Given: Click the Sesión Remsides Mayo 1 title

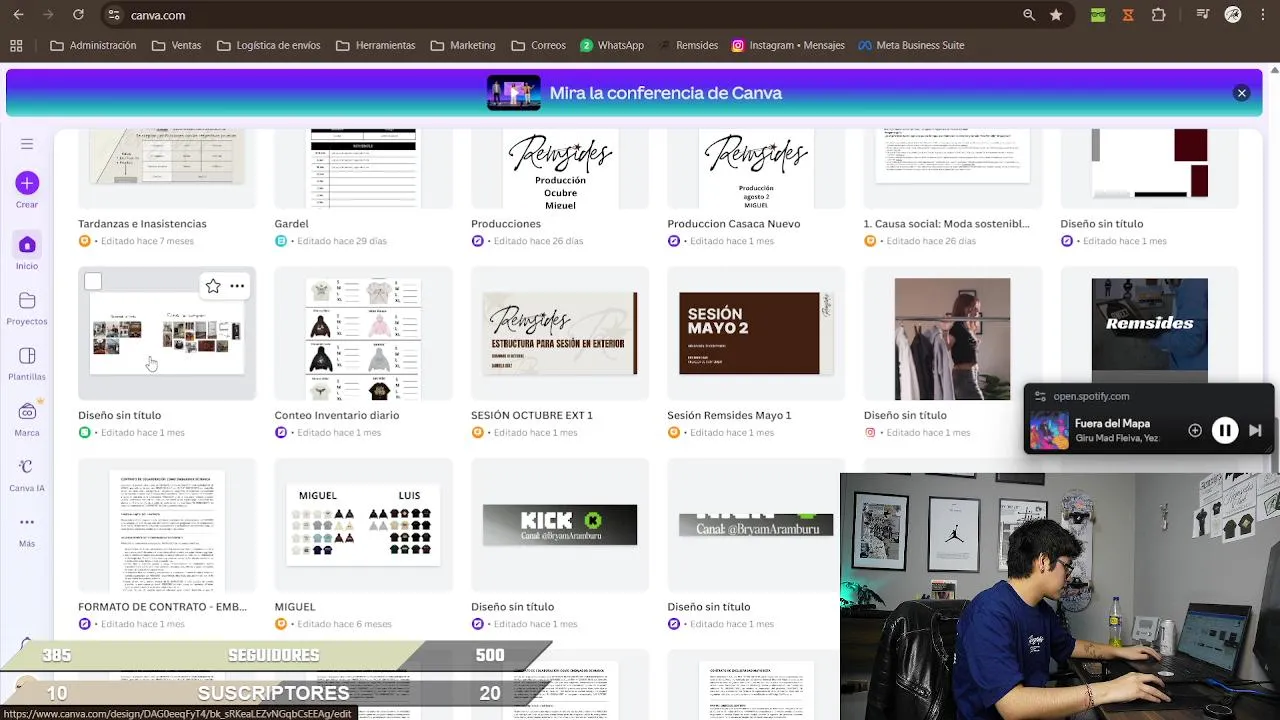Looking at the screenshot, I should pyautogui.click(x=729, y=415).
